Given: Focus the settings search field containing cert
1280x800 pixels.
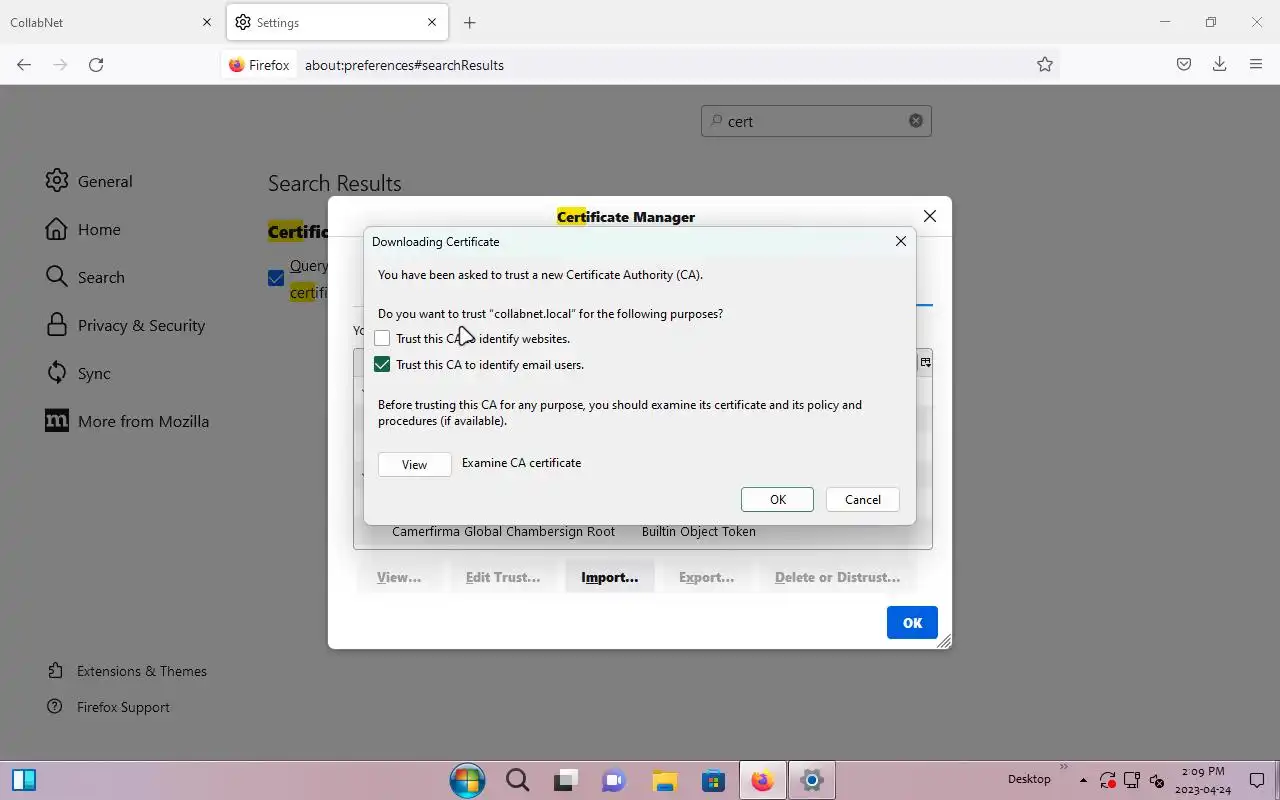Looking at the screenshot, I should 816,121.
